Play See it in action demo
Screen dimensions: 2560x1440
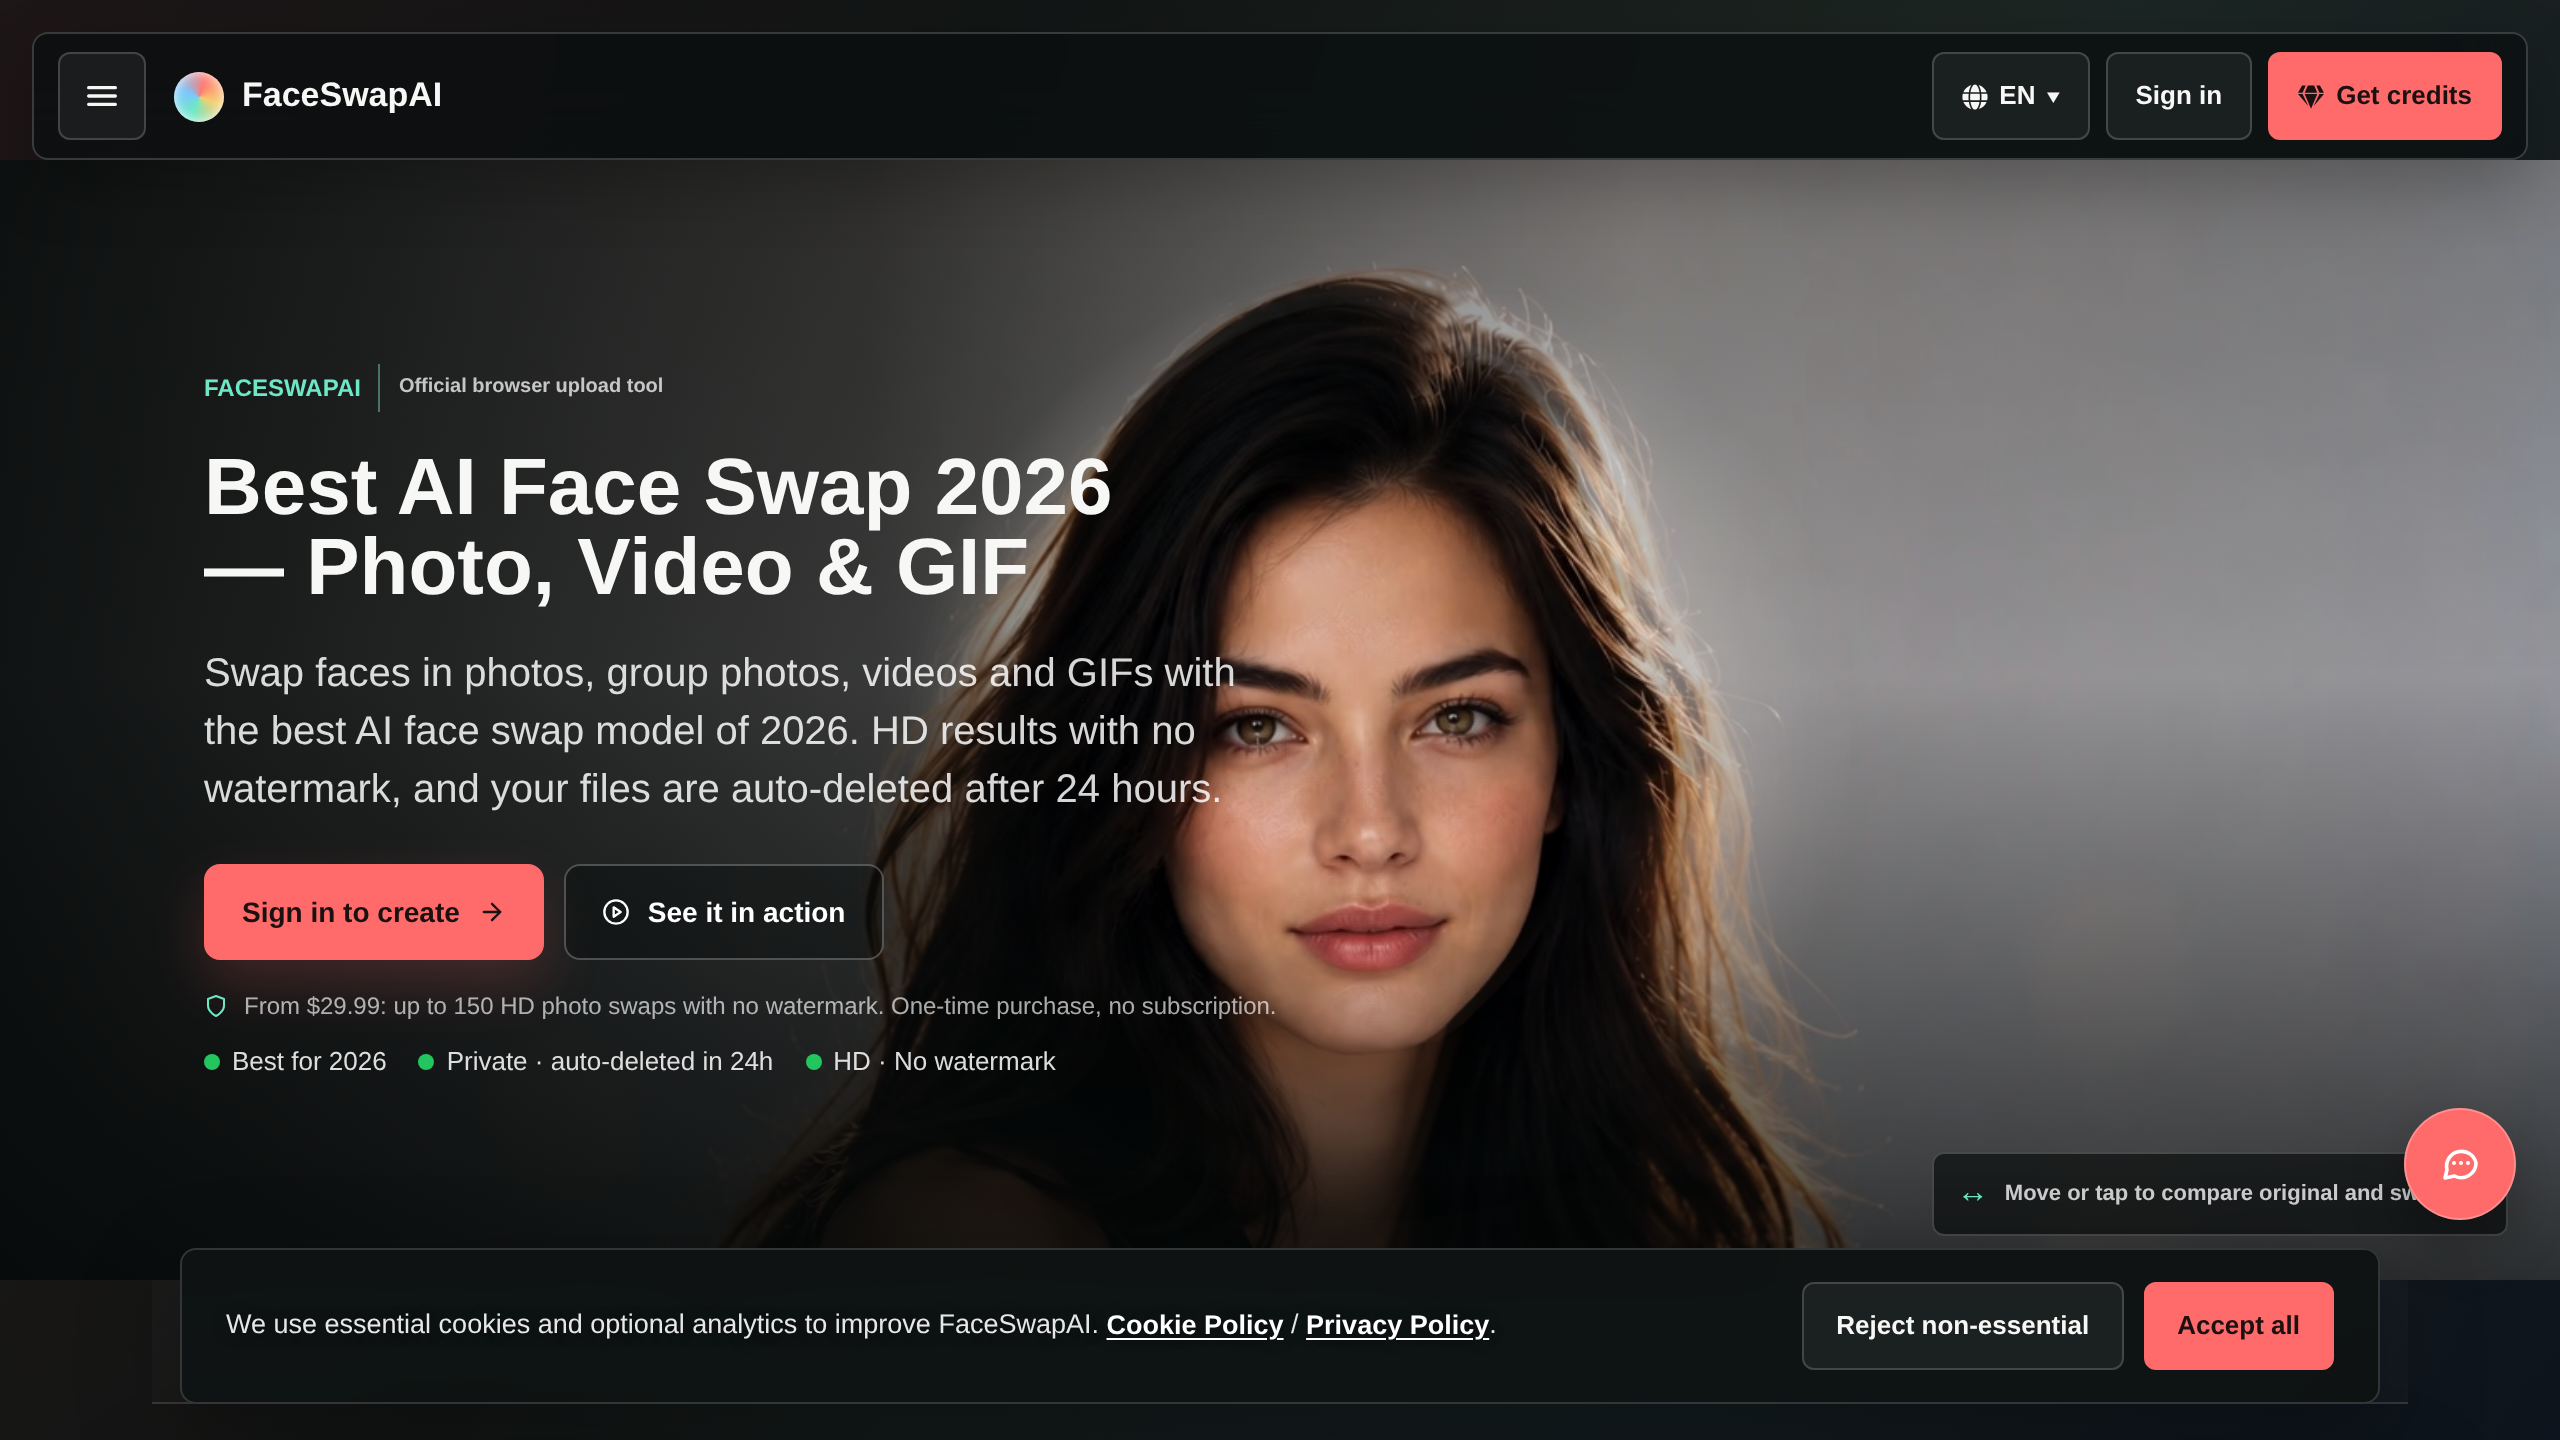tap(724, 912)
